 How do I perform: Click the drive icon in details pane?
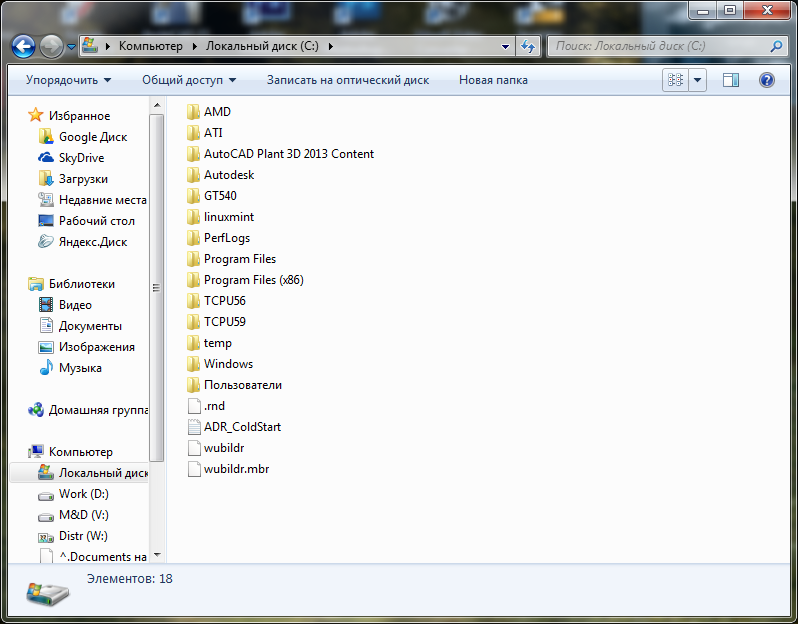coord(47,593)
